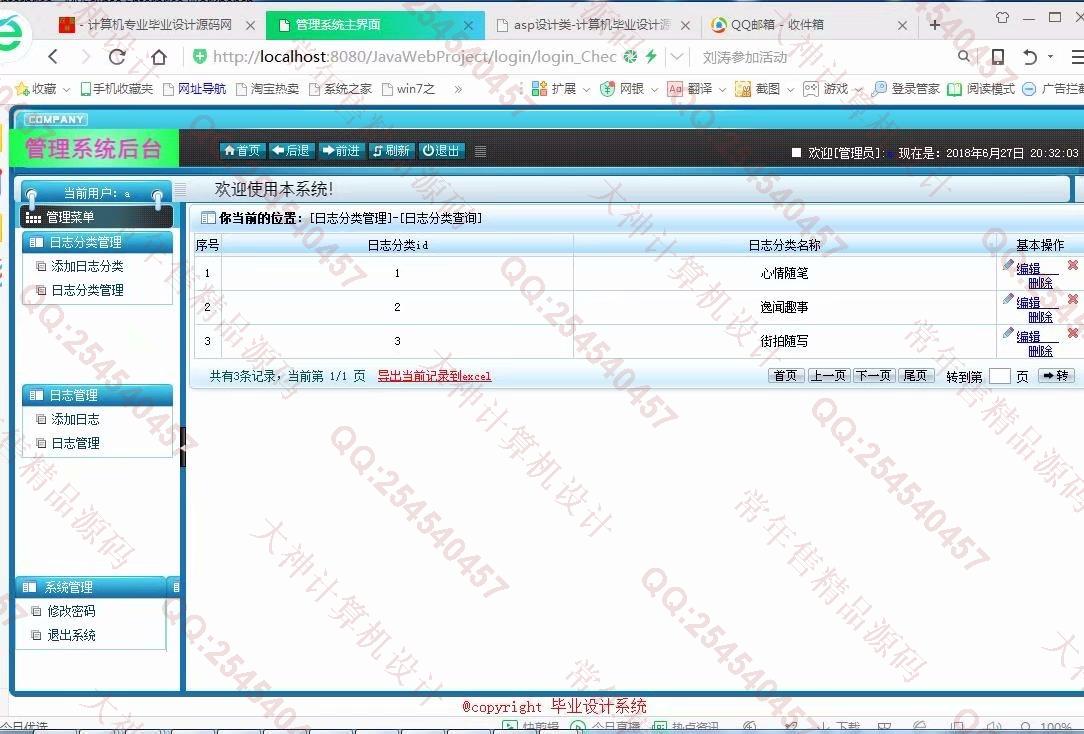Viewport: 1084px width, 734px height.
Task: Enable 阅读模式 reading mode
Action: pos(981,88)
